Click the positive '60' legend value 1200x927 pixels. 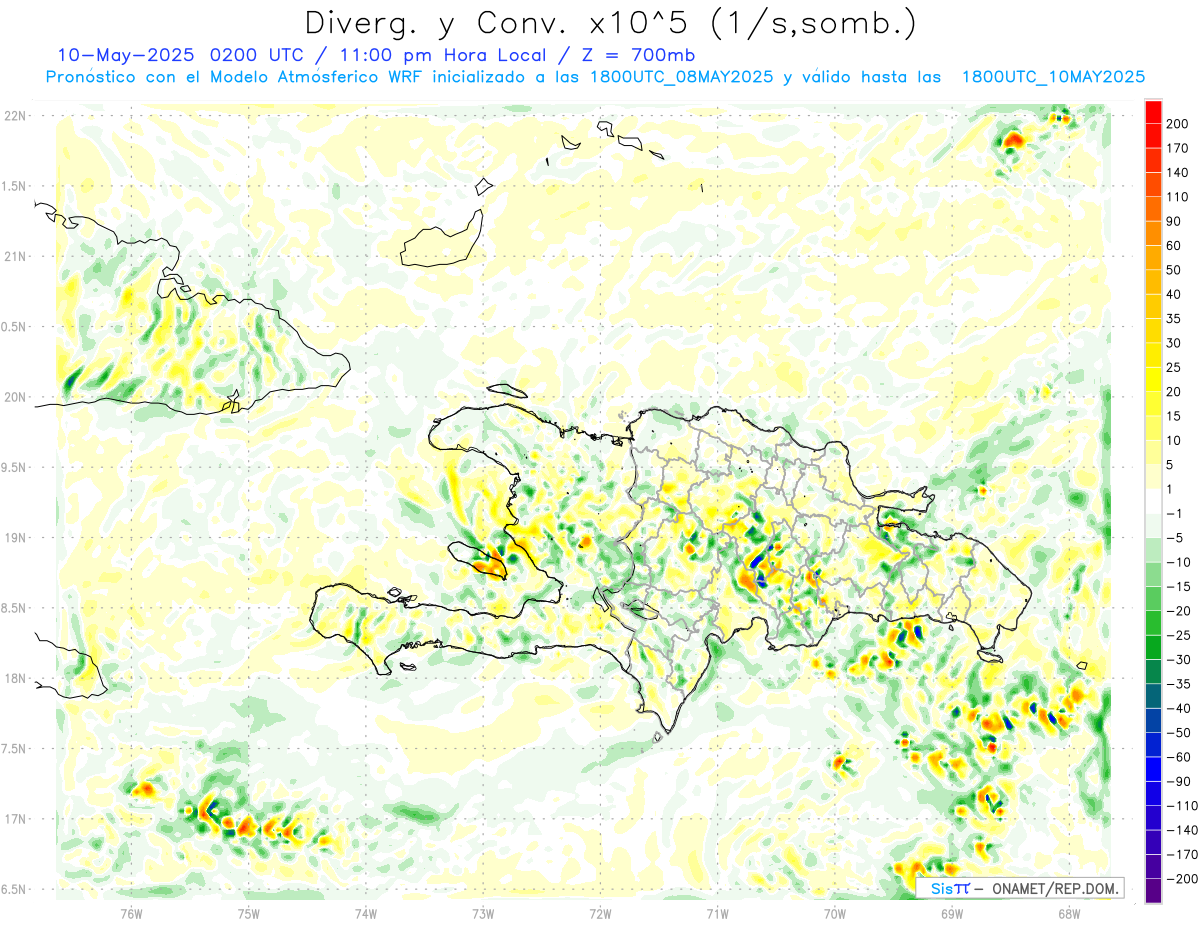tap(1174, 246)
